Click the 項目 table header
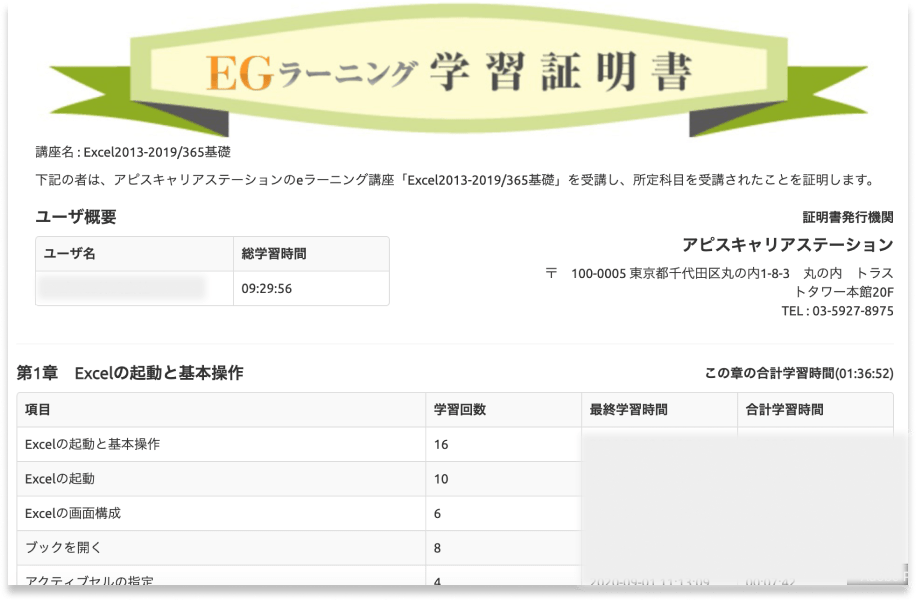This screenshot has height=600, width=916. point(38,410)
